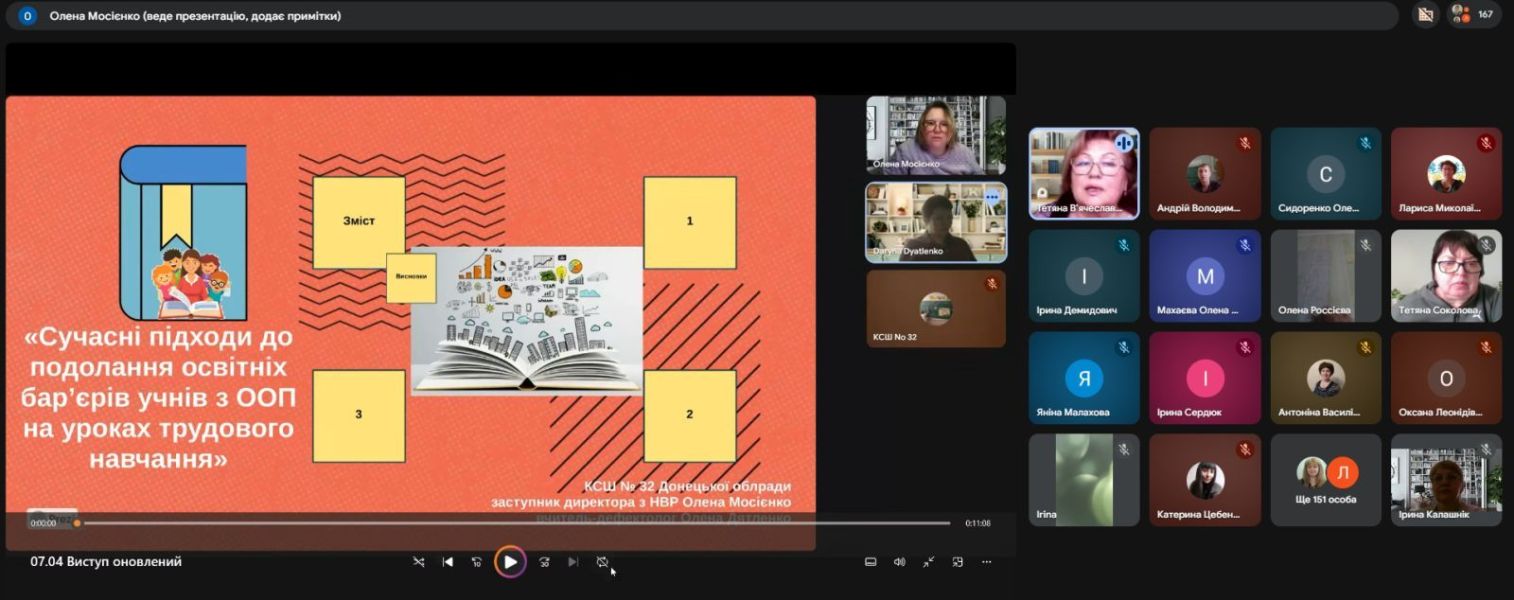1514x600 pixels.
Task: Select the 'Висновки' box on slide
Action: pos(411,278)
